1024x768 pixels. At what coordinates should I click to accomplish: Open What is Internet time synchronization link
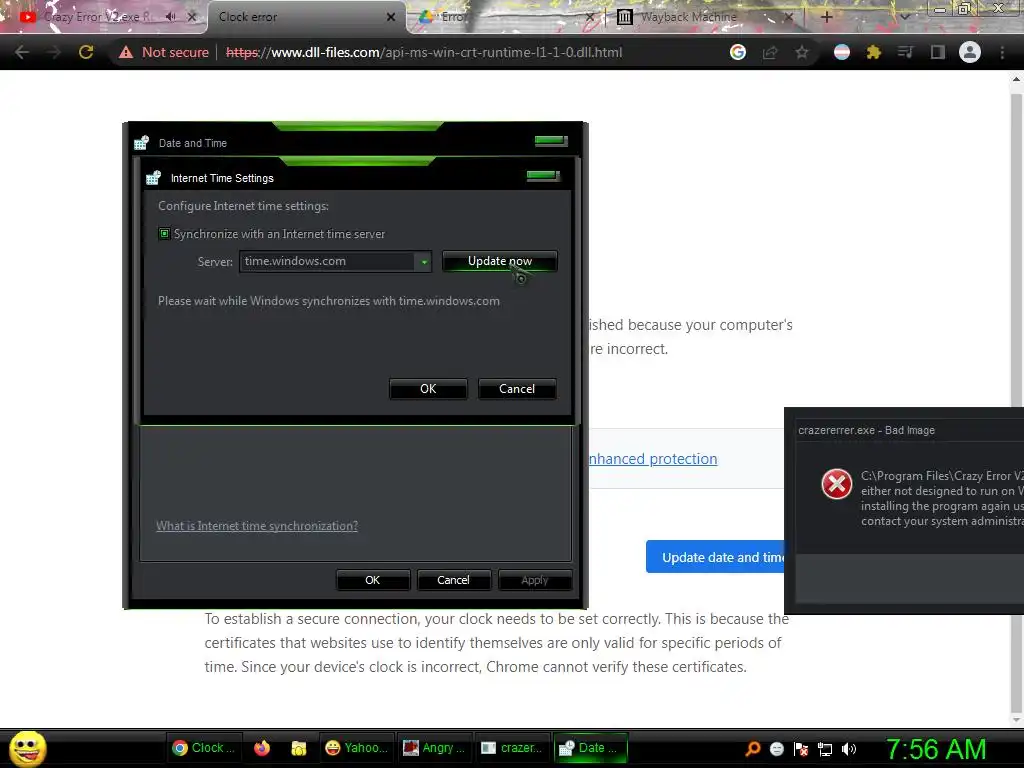[257, 526]
